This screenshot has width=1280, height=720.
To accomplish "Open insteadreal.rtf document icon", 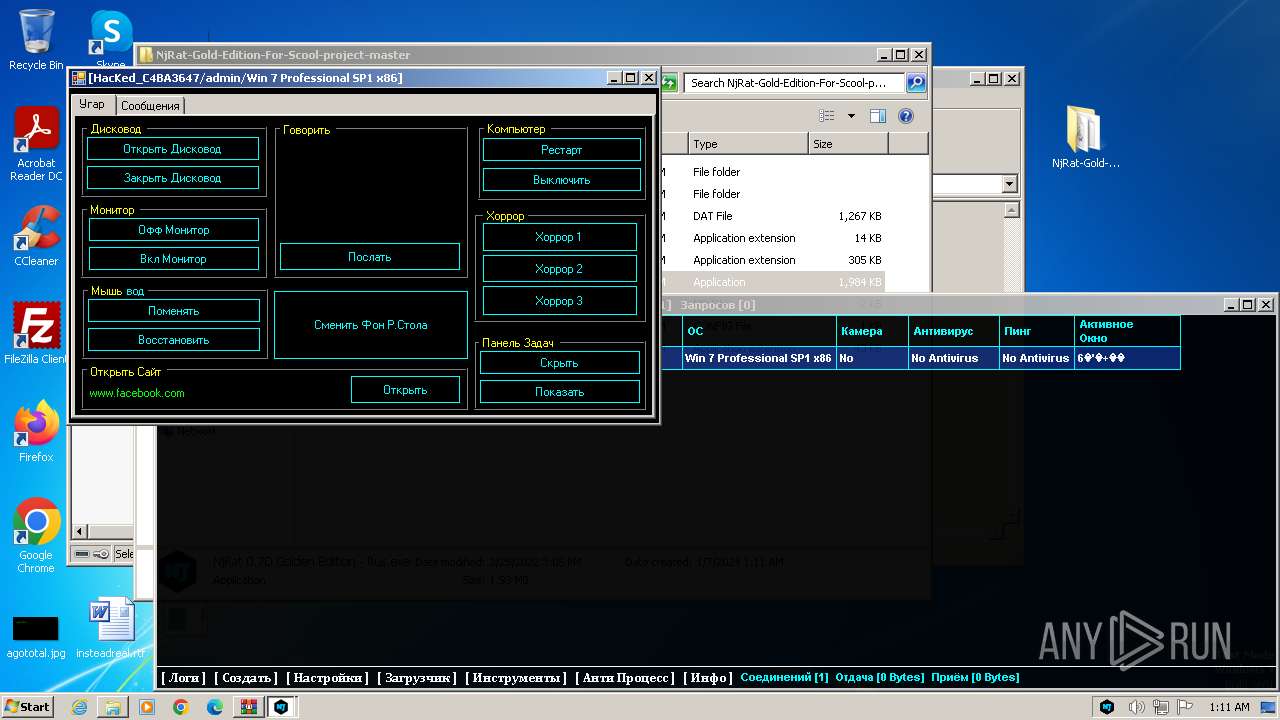I will coord(110,628).
